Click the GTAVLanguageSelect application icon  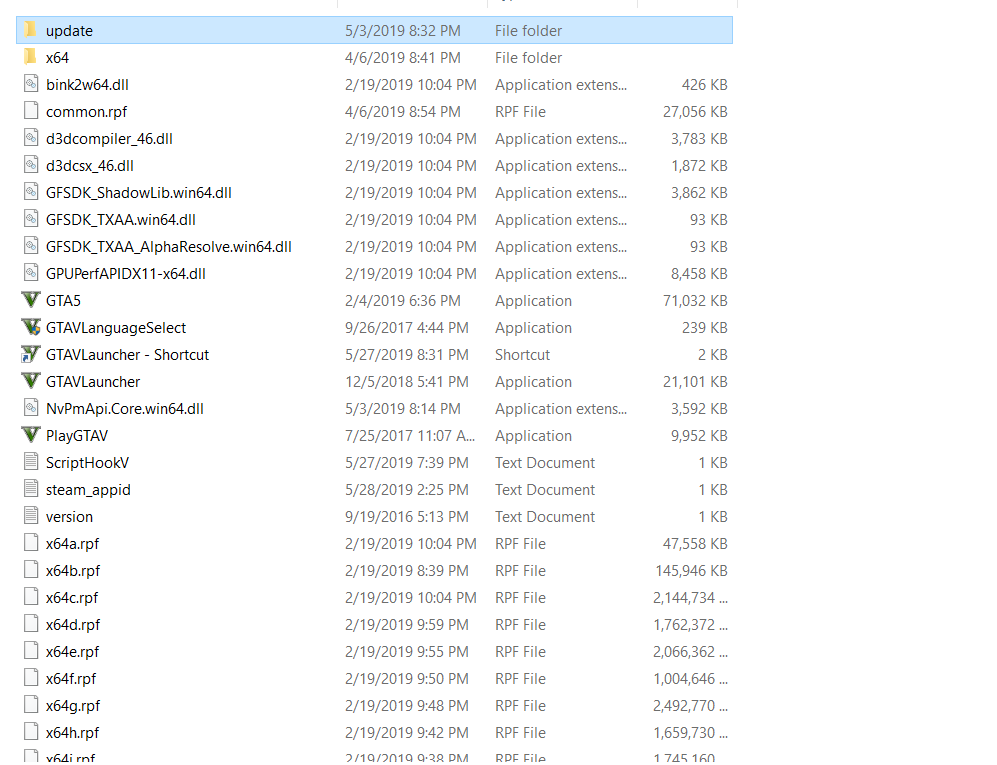point(31,327)
